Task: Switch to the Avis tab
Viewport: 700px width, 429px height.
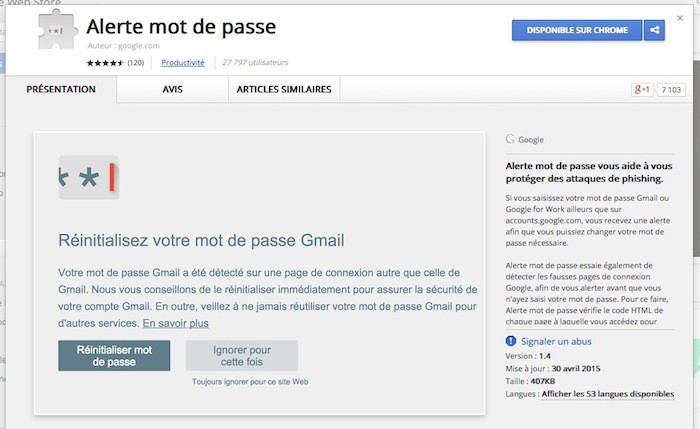Action: click(172, 89)
